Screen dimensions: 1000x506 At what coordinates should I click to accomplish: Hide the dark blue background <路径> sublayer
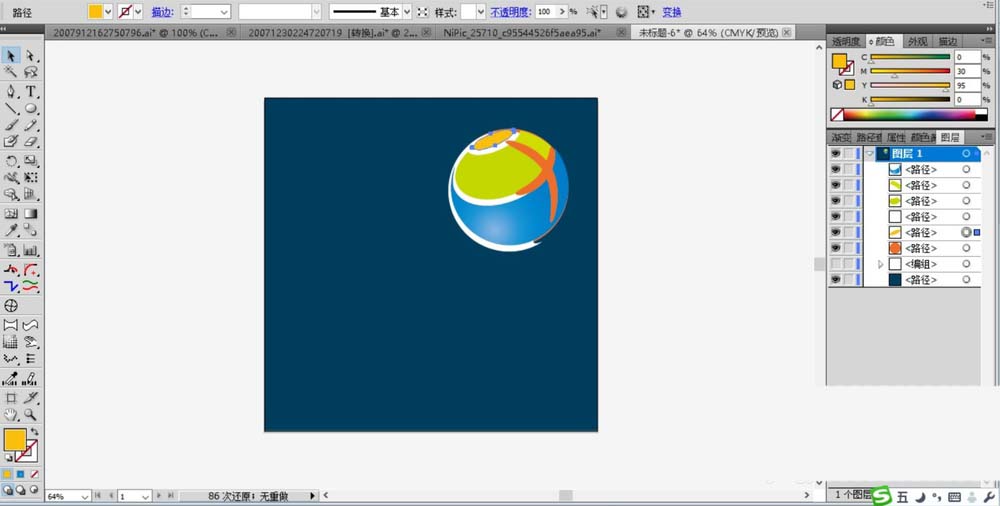click(835, 279)
